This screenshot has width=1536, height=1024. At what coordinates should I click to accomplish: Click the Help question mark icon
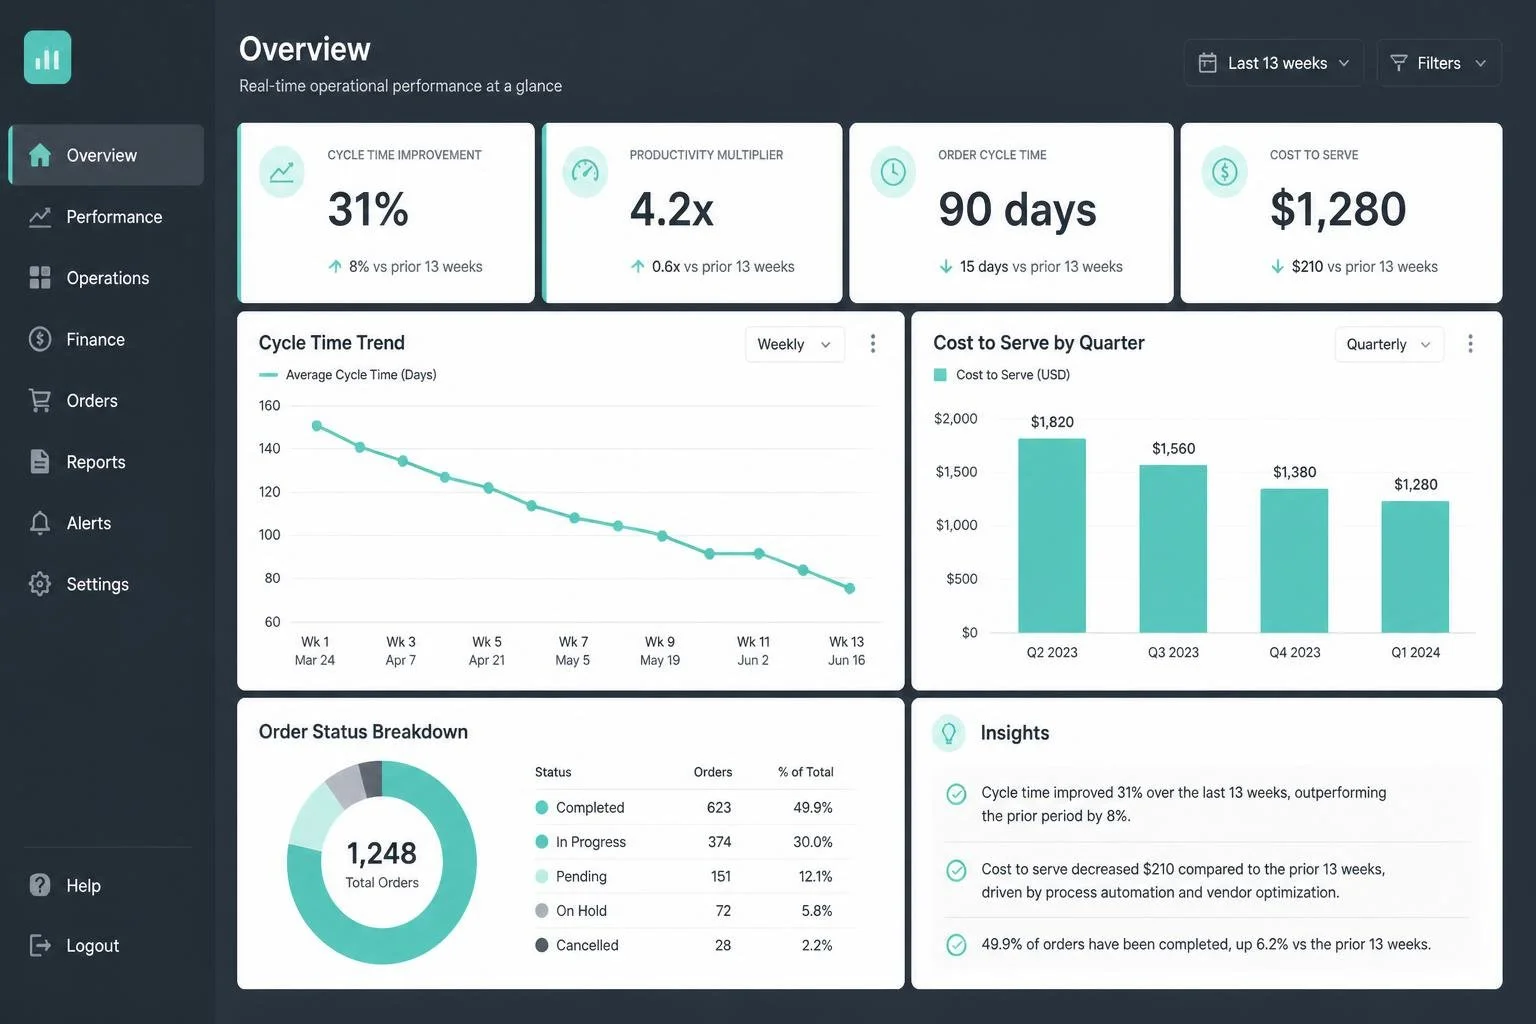point(40,885)
